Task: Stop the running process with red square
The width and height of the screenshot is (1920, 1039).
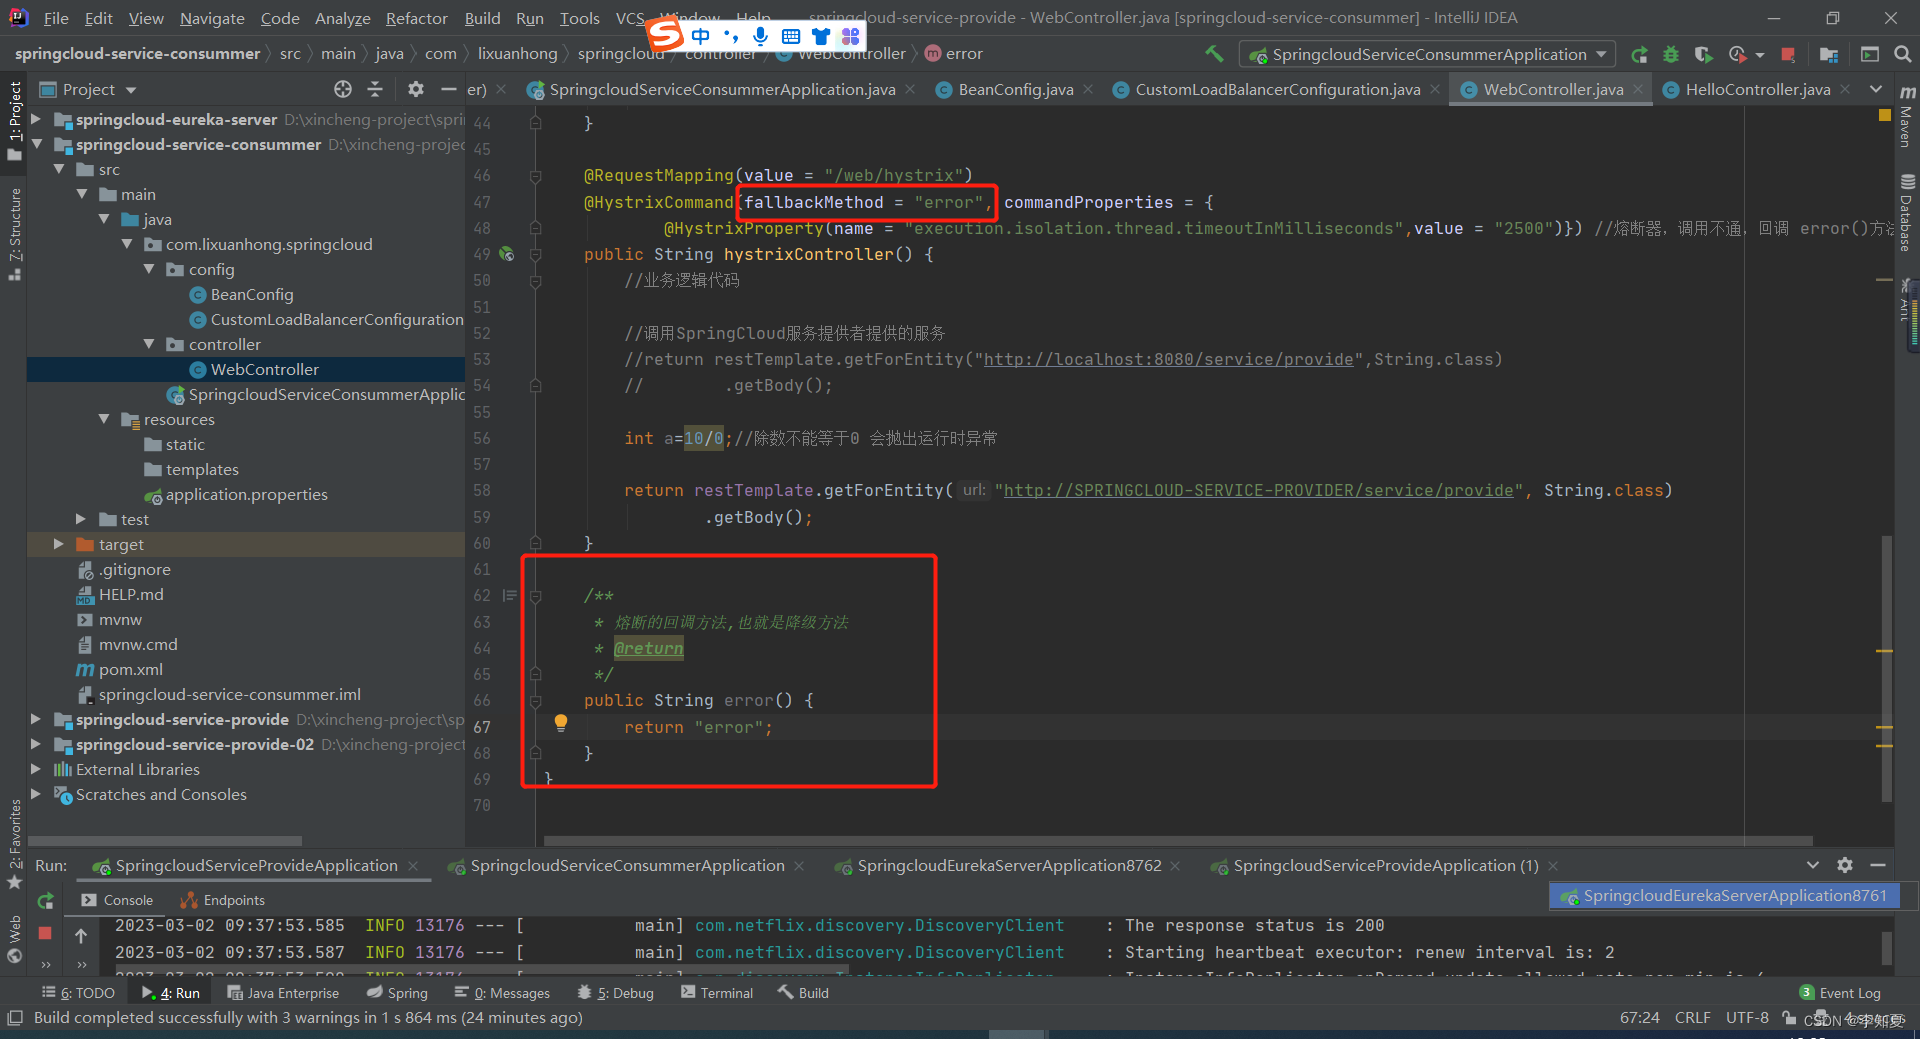Action: [1789, 55]
